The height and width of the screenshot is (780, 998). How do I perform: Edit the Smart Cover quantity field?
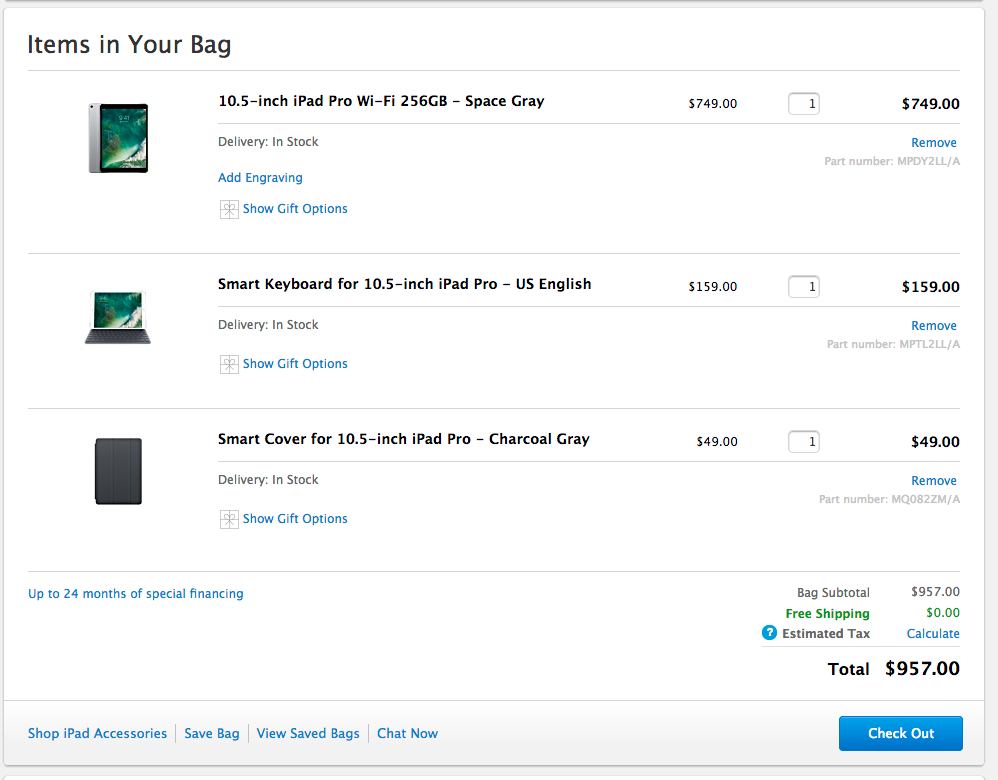pos(804,442)
